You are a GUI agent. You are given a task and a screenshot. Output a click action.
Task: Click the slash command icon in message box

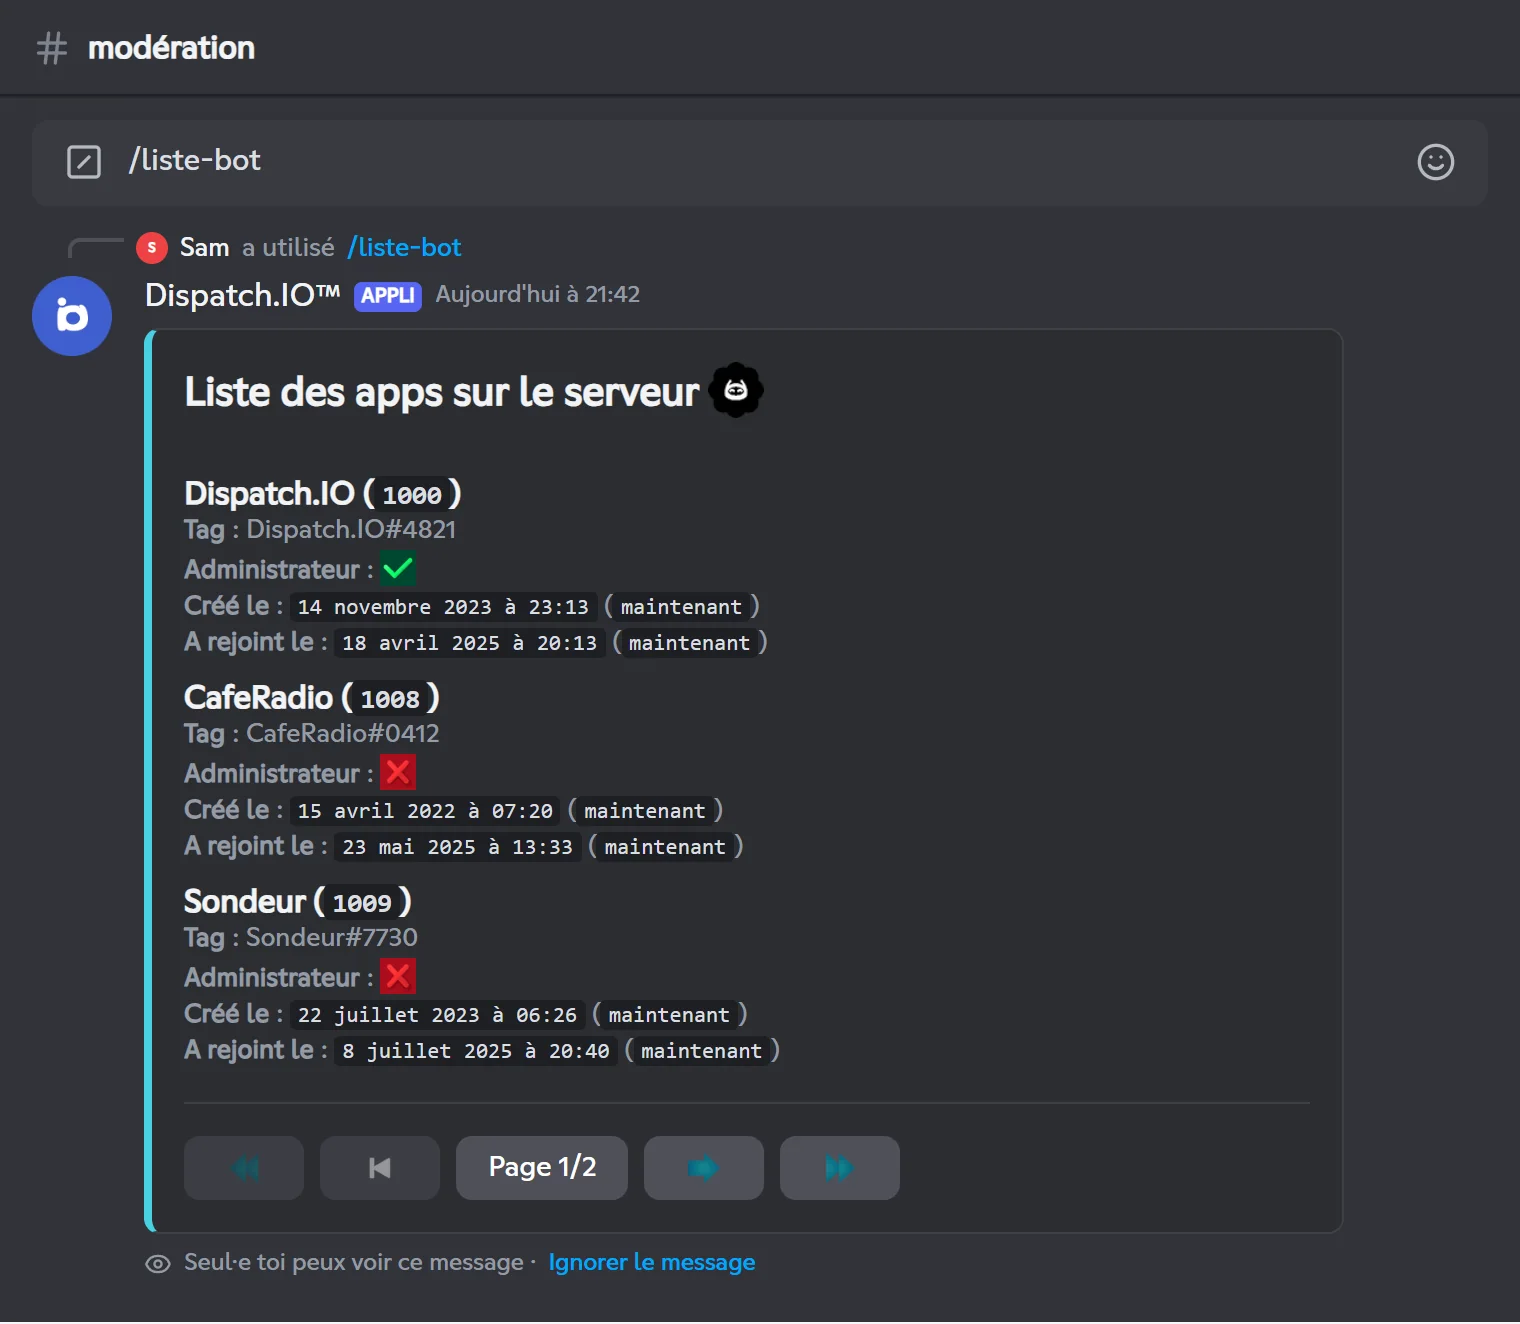click(84, 161)
